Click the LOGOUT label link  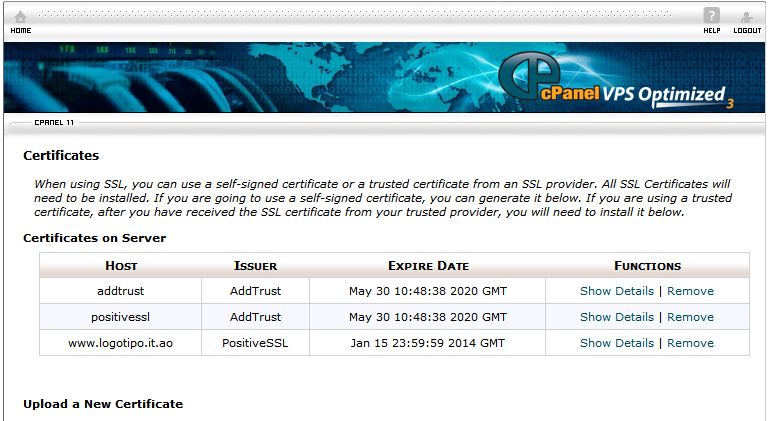click(747, 30)
